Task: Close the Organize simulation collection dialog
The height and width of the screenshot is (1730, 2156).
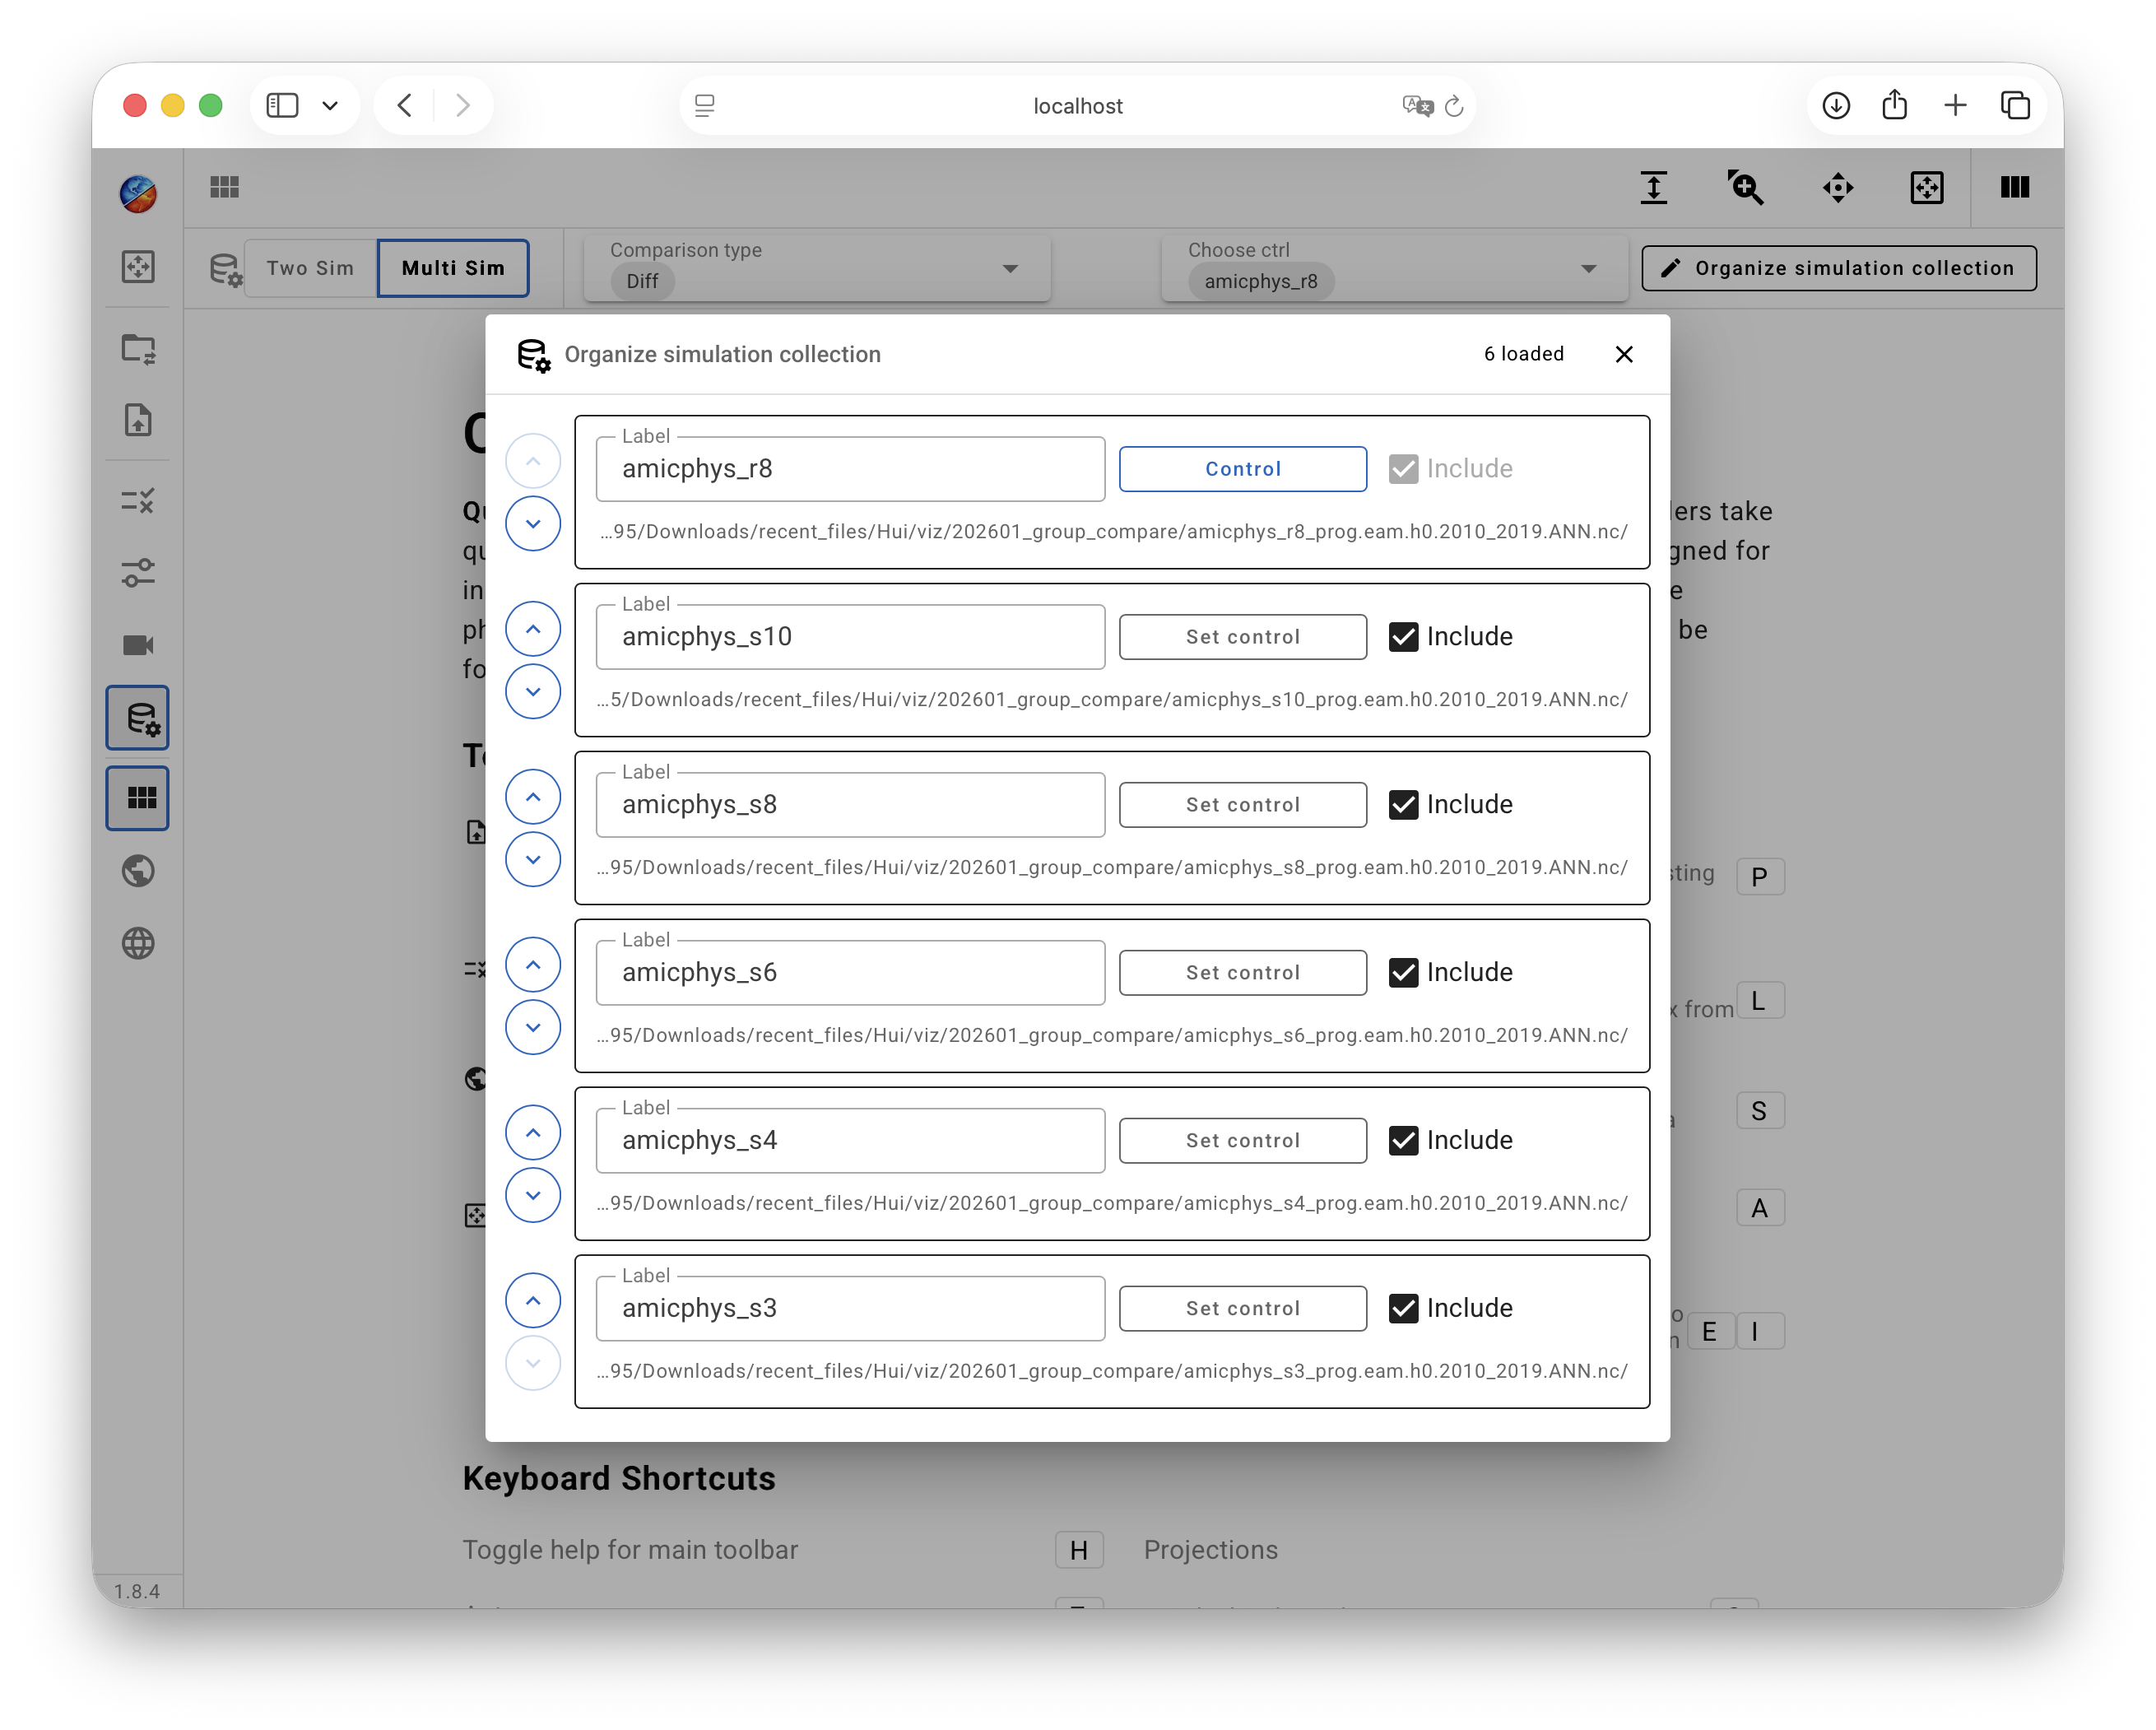Action: coord(1623,354)
